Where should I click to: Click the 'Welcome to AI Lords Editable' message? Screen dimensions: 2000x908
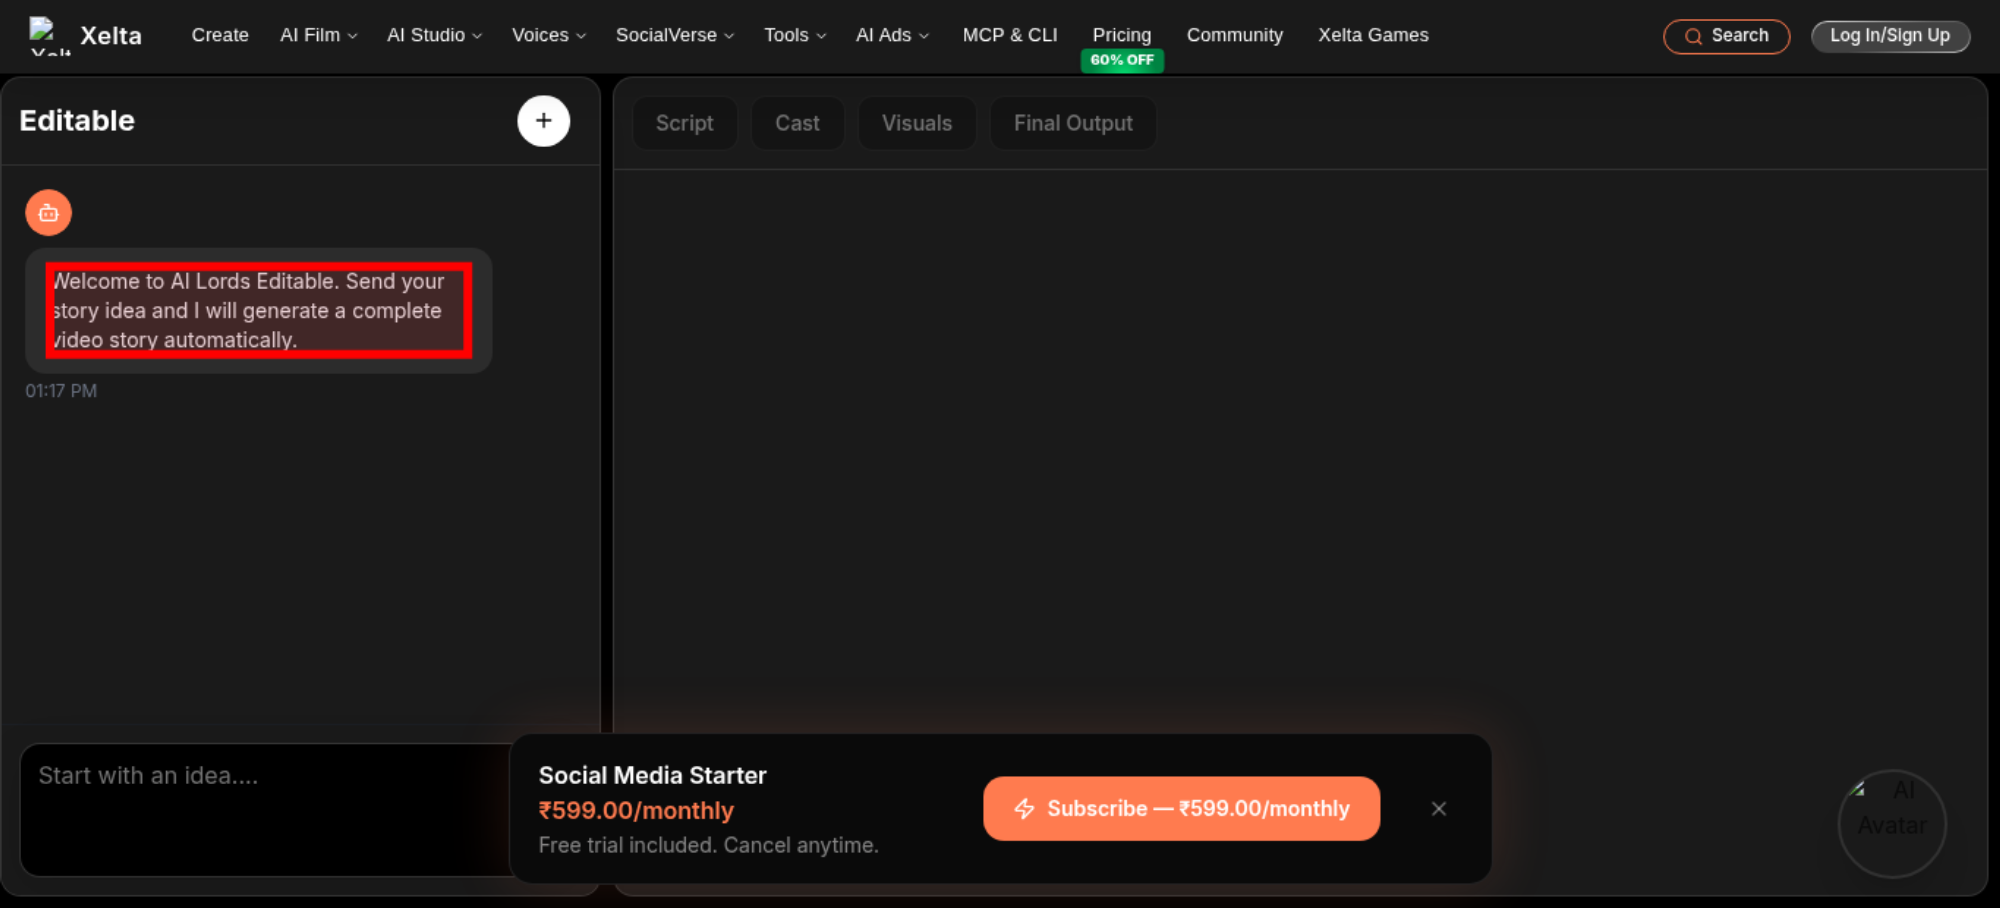258,311
